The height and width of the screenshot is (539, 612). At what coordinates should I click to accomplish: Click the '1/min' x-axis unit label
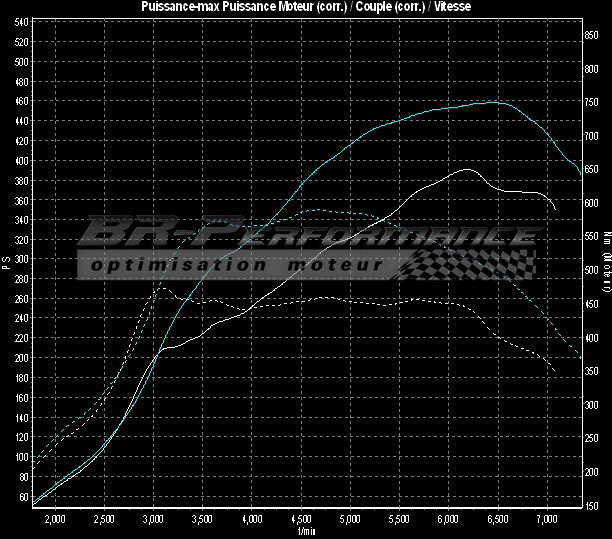(x=304, y=531)
